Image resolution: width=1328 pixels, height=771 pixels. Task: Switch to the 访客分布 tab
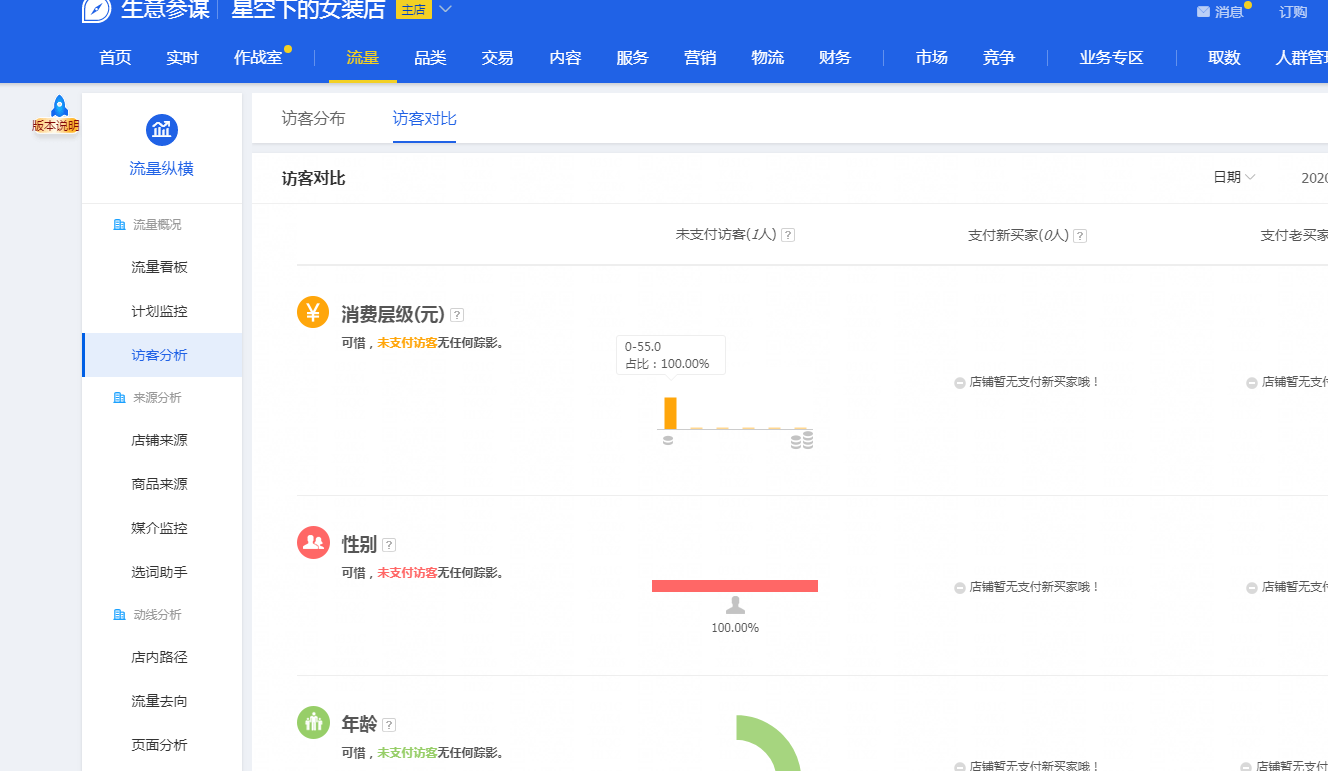pyautogui.click(x=313, y=119)
